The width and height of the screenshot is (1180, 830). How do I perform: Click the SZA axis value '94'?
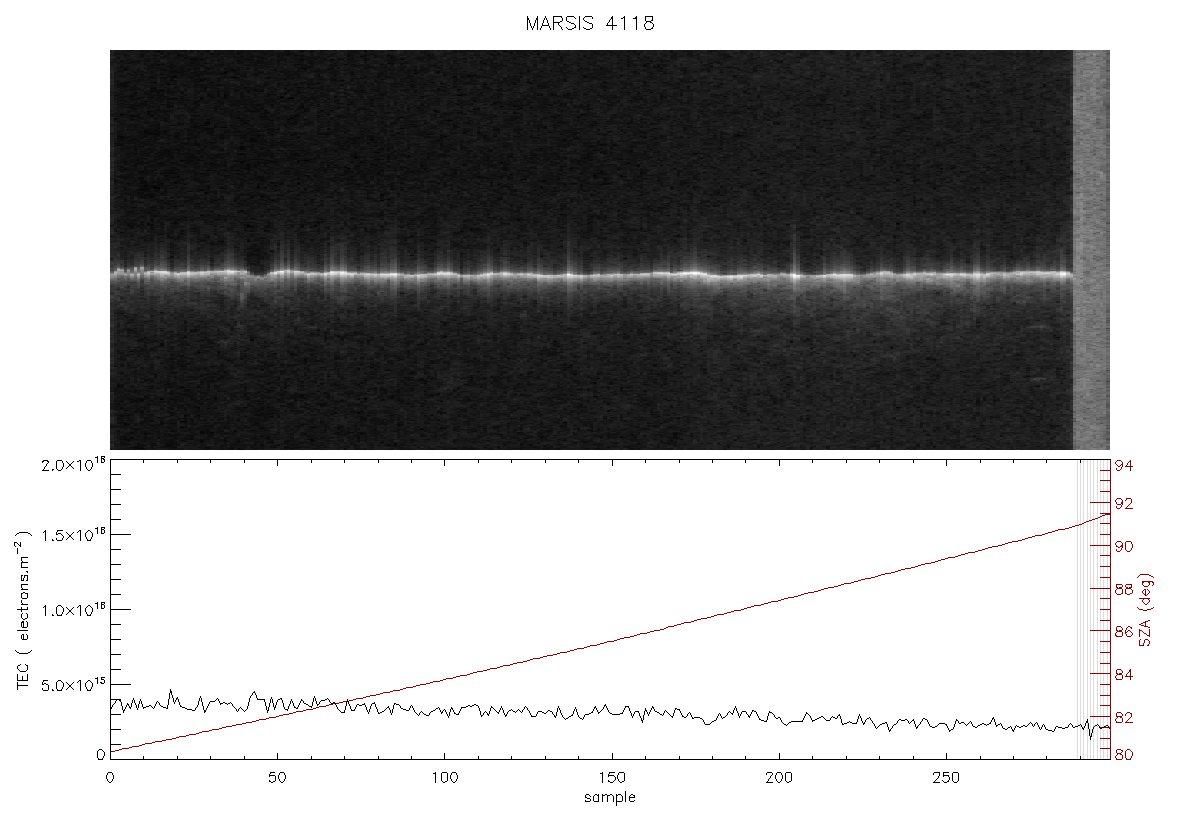pyautogui.click(x=1124, y=466)
